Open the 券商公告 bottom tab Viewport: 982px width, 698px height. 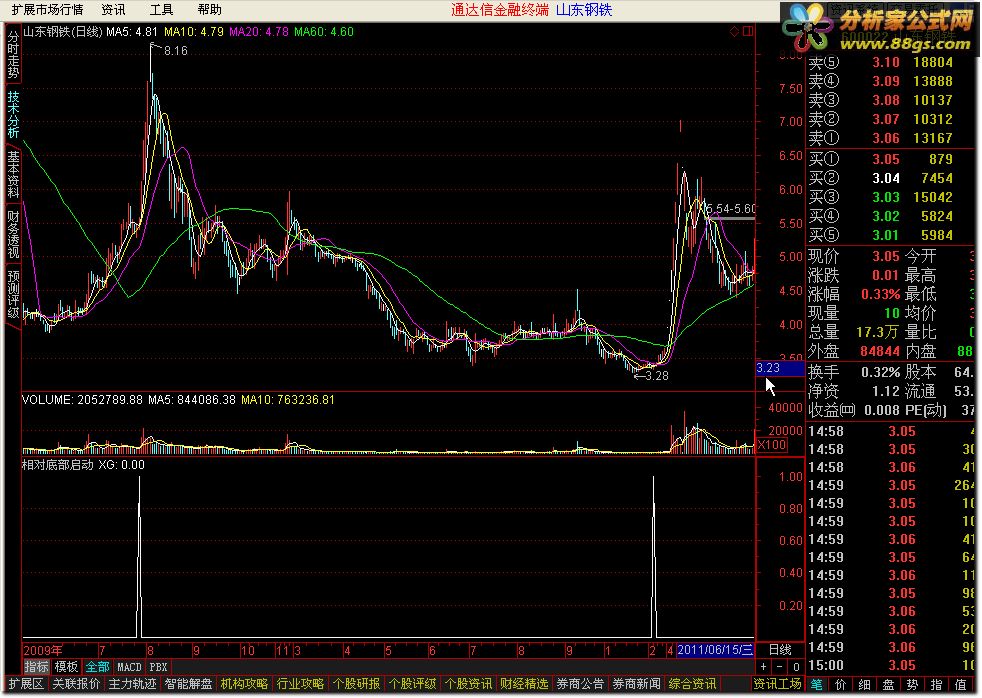[579, 684]
